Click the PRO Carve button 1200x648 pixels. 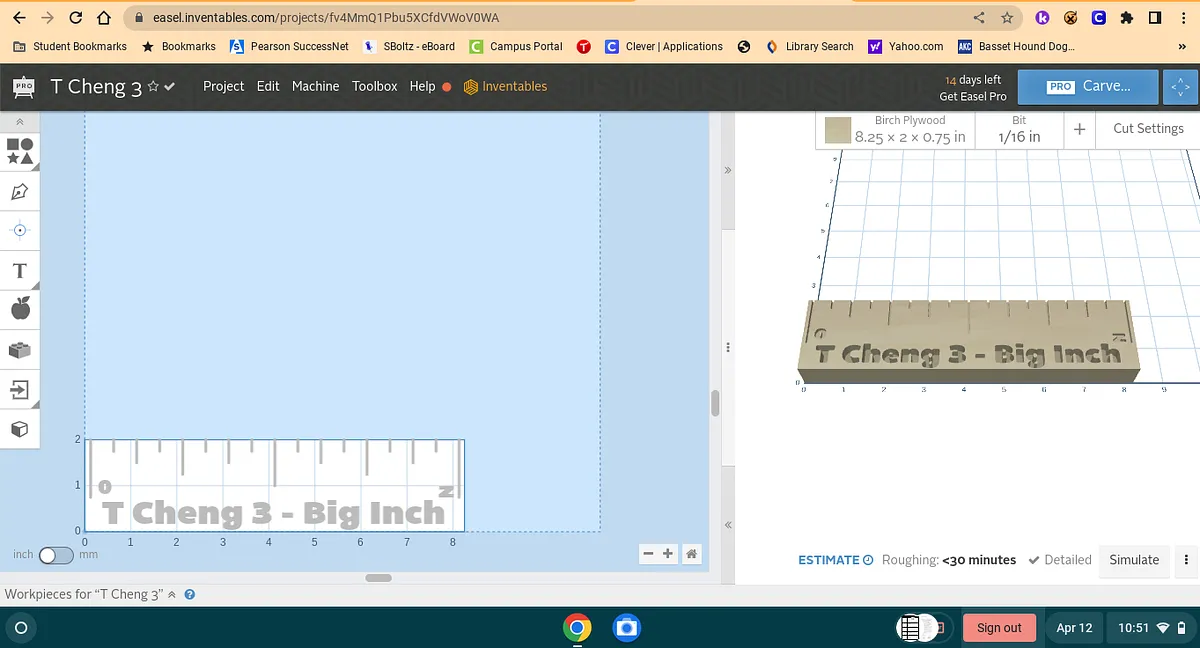click(x=1088, y=86)
